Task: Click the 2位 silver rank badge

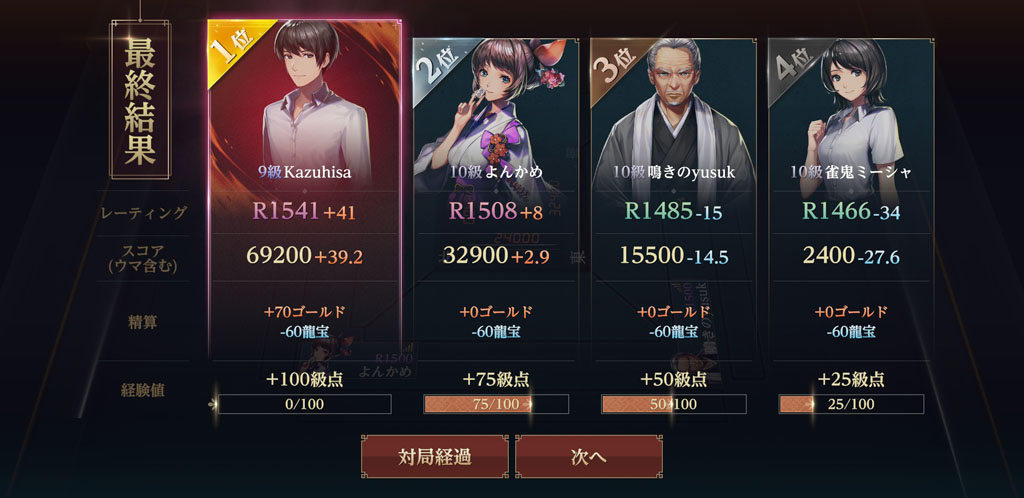Action: coord(436,64)
